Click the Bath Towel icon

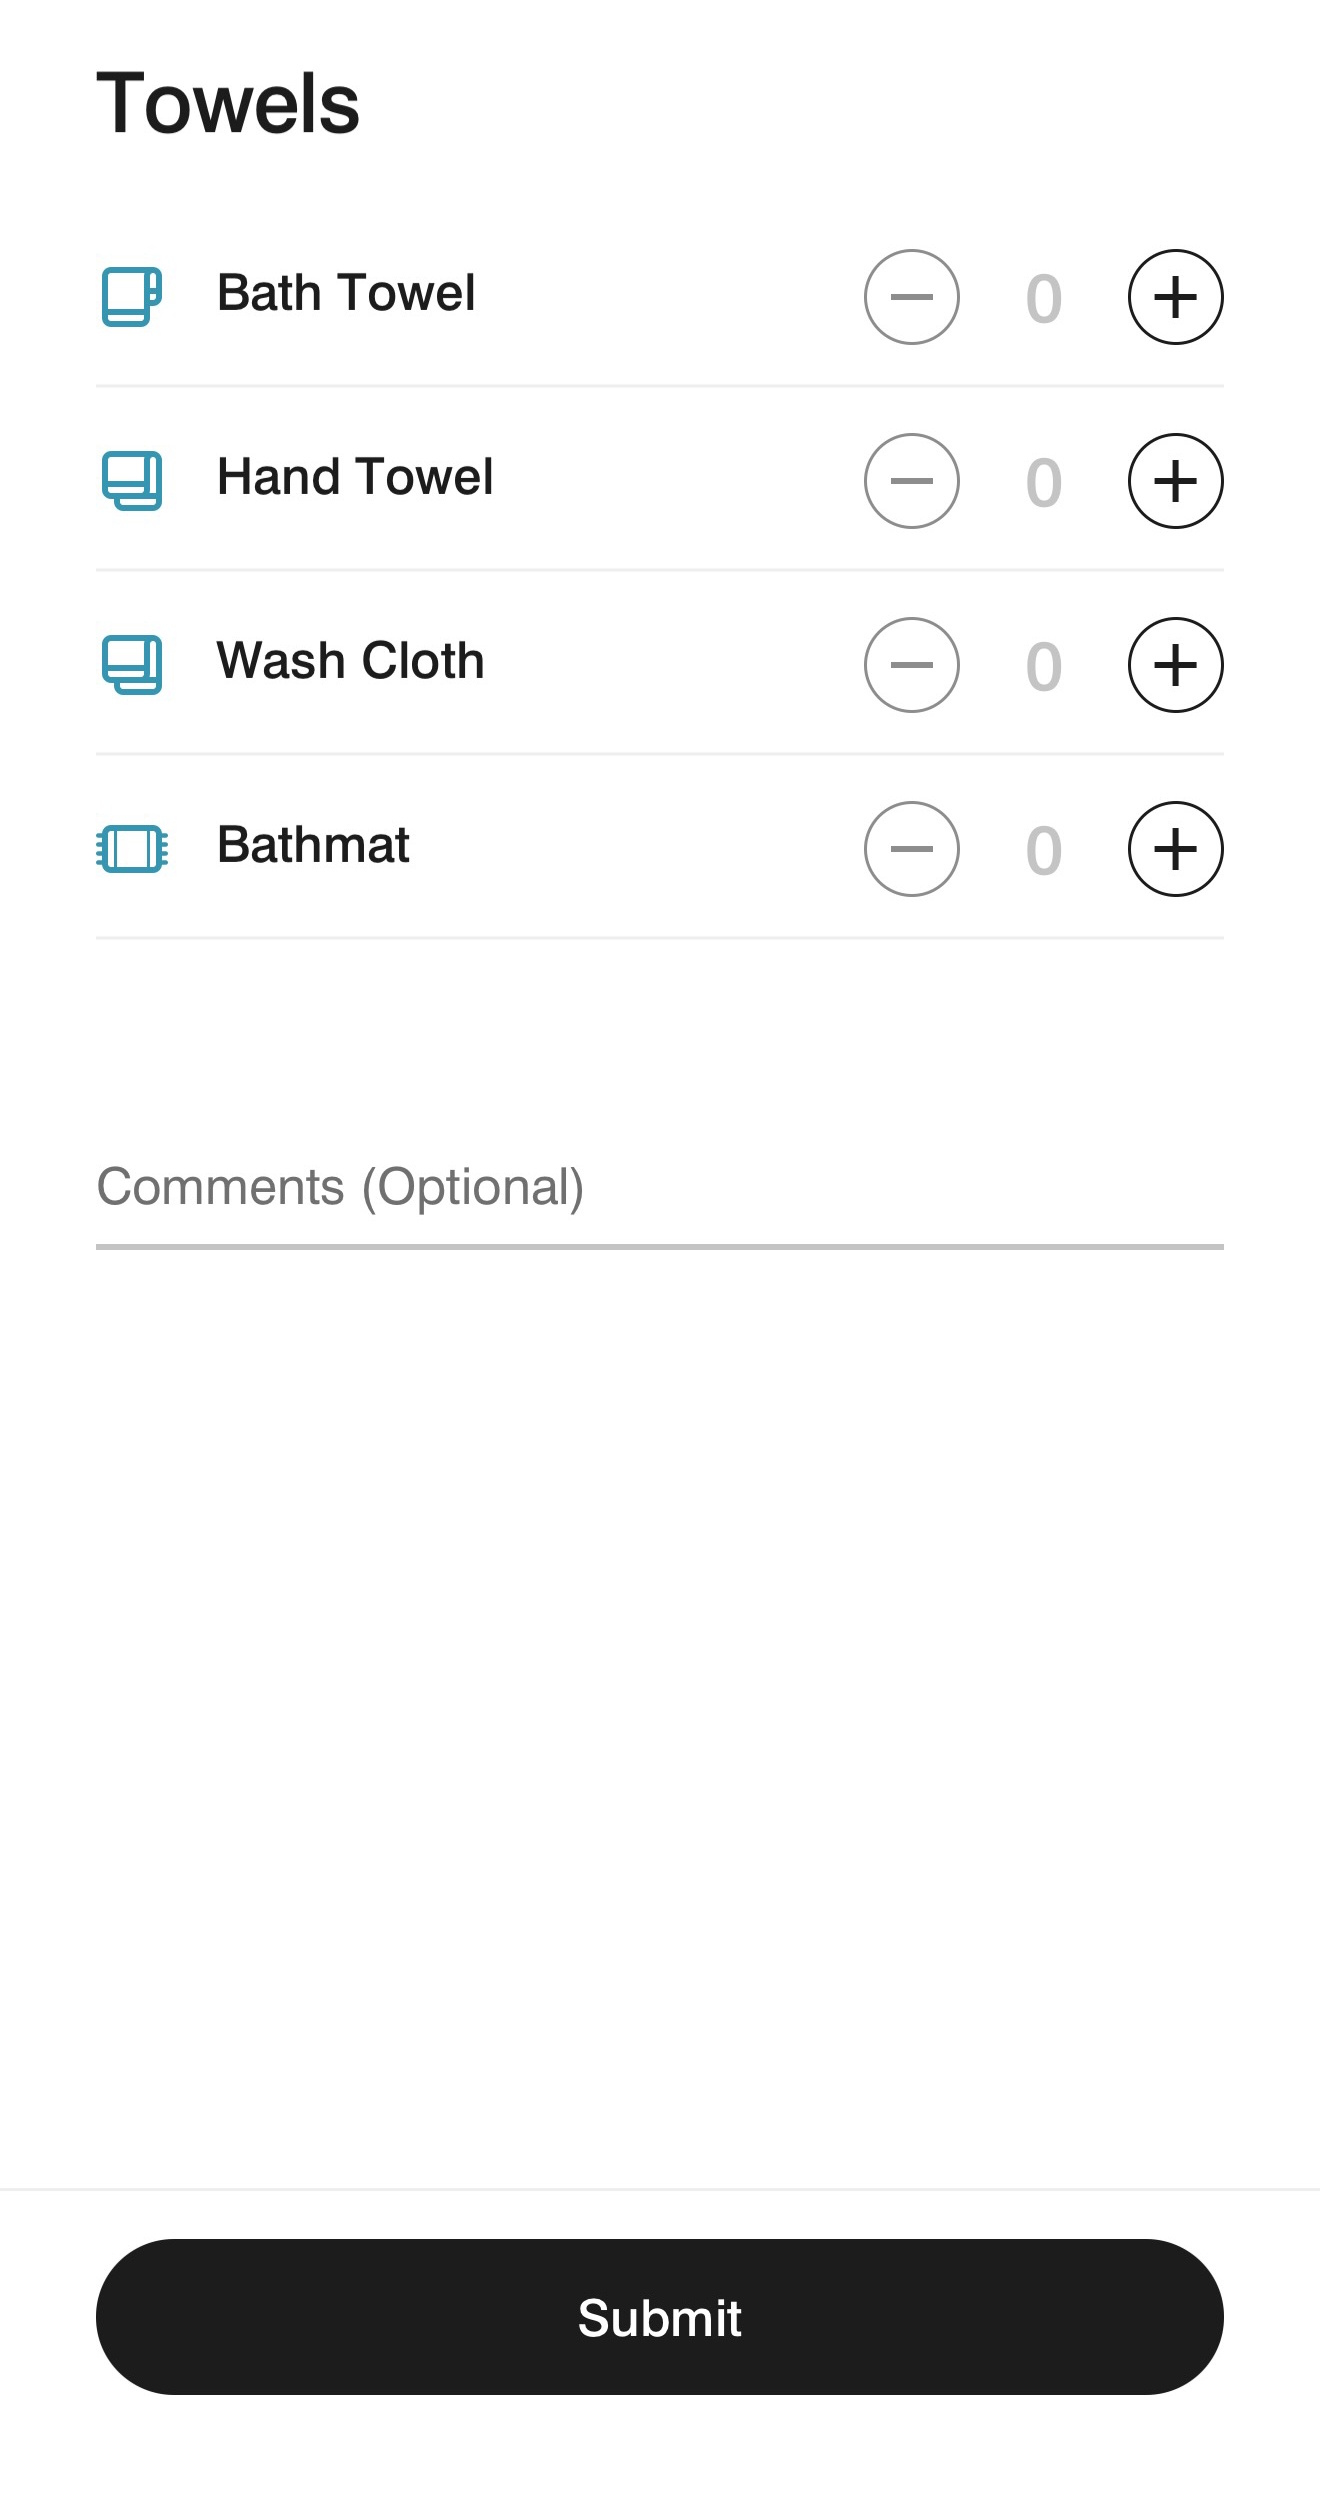tap(132, 296)
